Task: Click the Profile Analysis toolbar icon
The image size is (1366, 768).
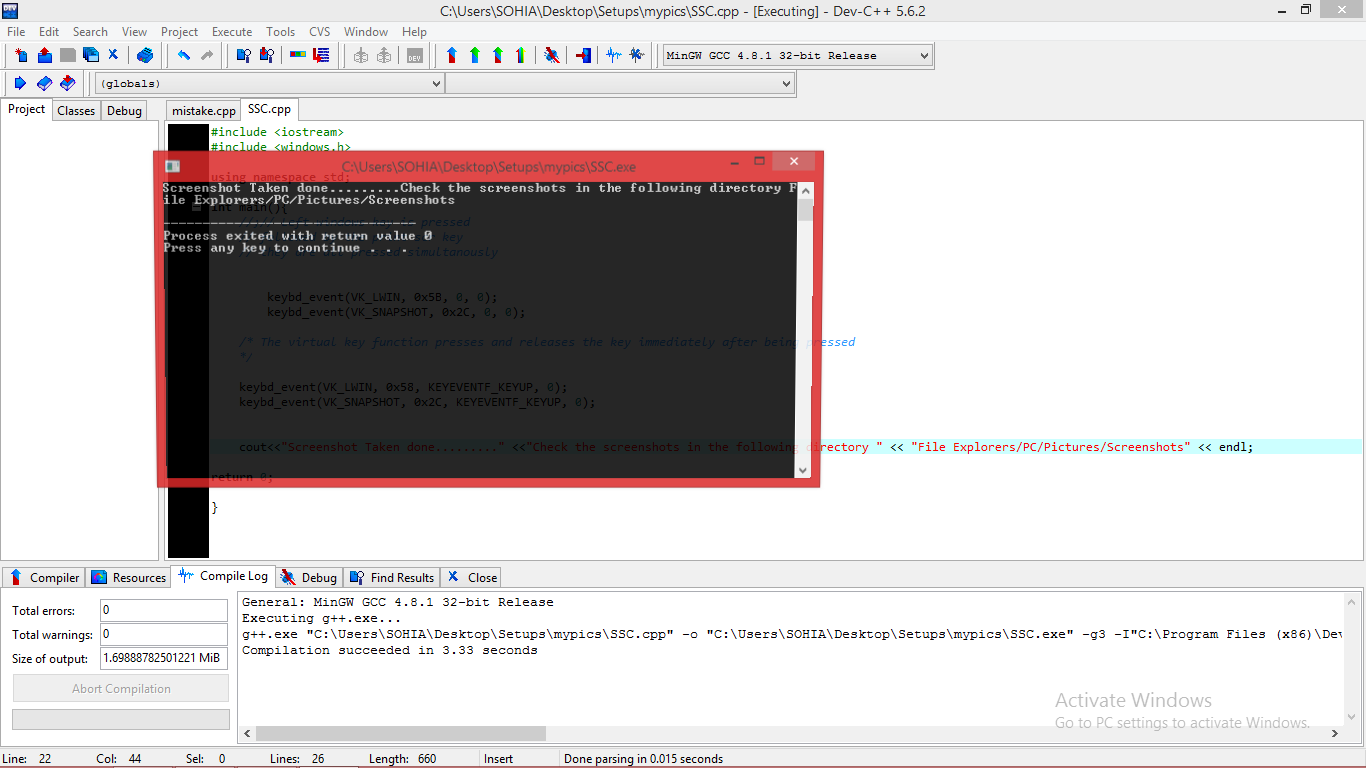Action: click(614, 55)
